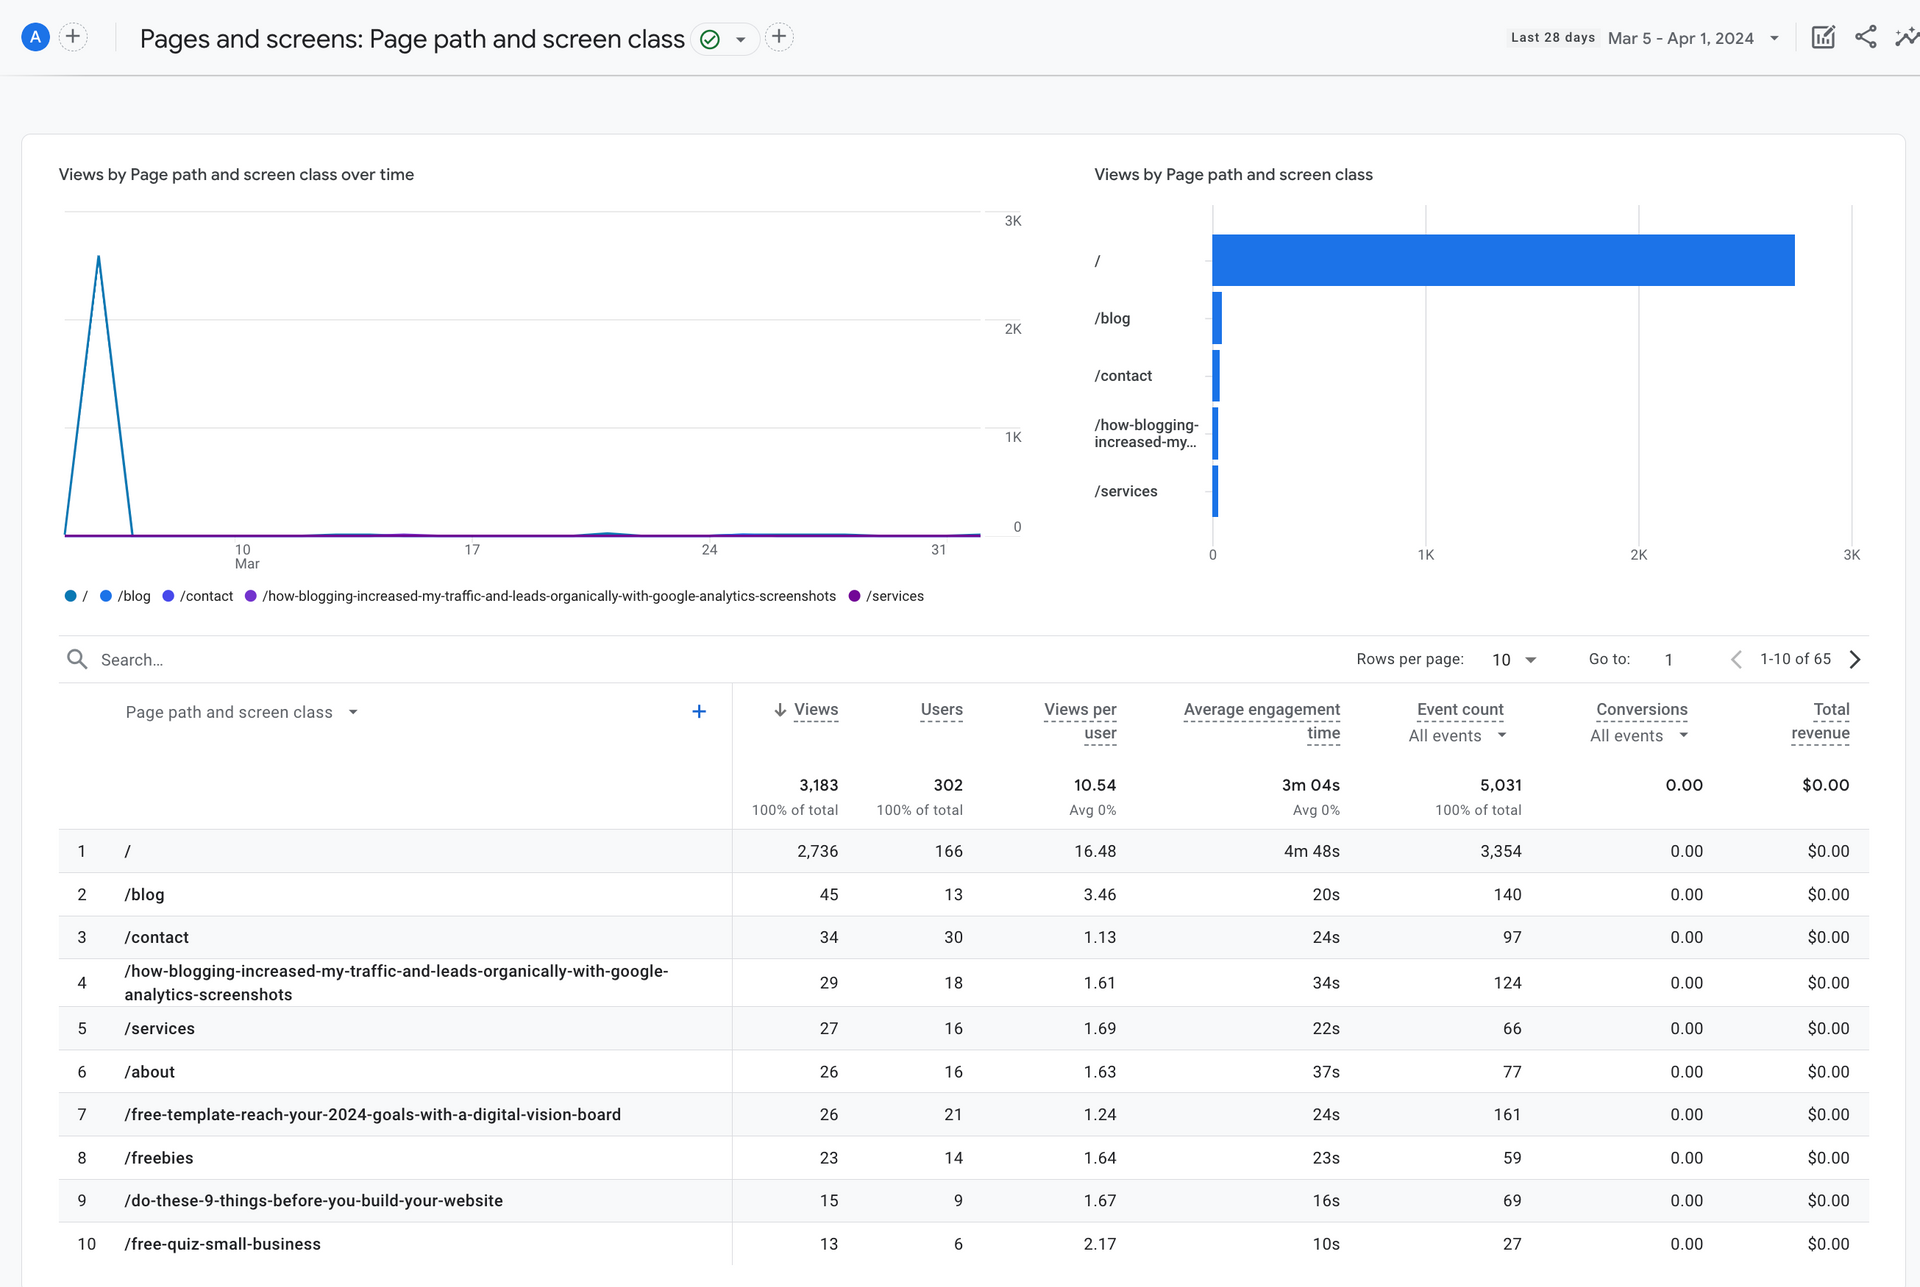Viewport: 1920px width, 1287px height.
Task: Open the Page path and screen class dimension dropdown
Action: click(x=352, y=712)
